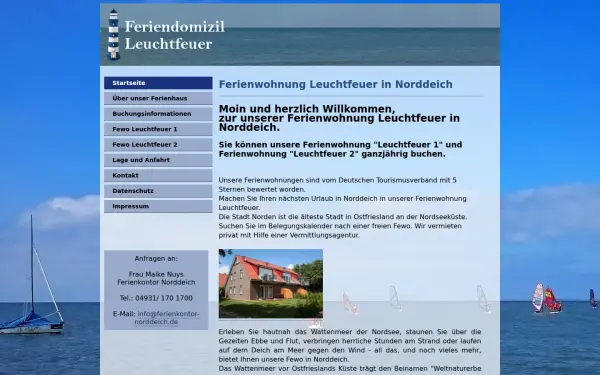The height and width of the screenshot is (375, 600).
Task: Navigate to Kontakt page
Action: point(158,175)
